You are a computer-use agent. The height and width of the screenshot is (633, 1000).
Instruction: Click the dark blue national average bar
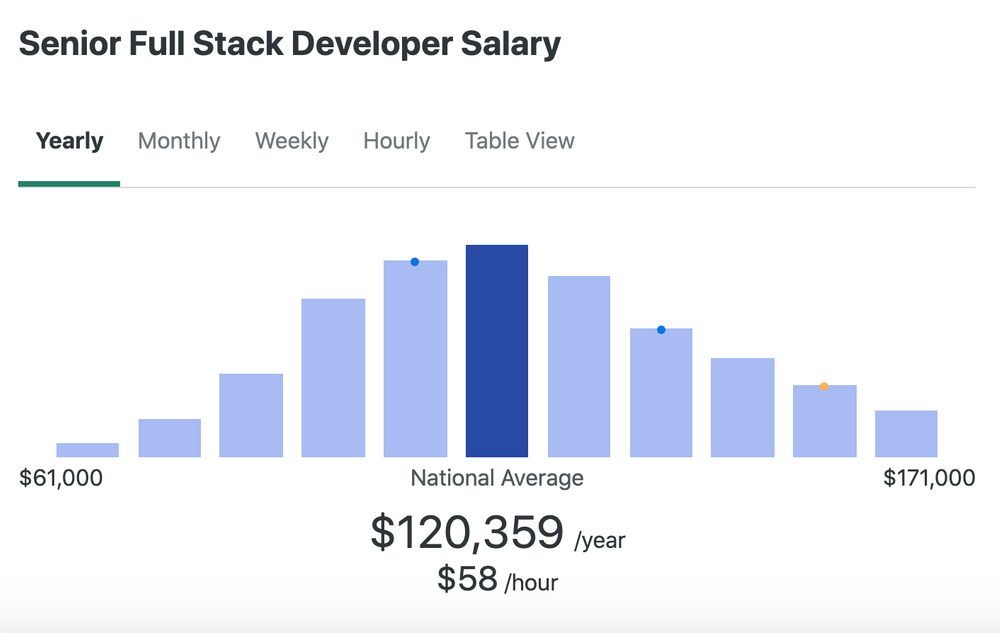point(497,351)
